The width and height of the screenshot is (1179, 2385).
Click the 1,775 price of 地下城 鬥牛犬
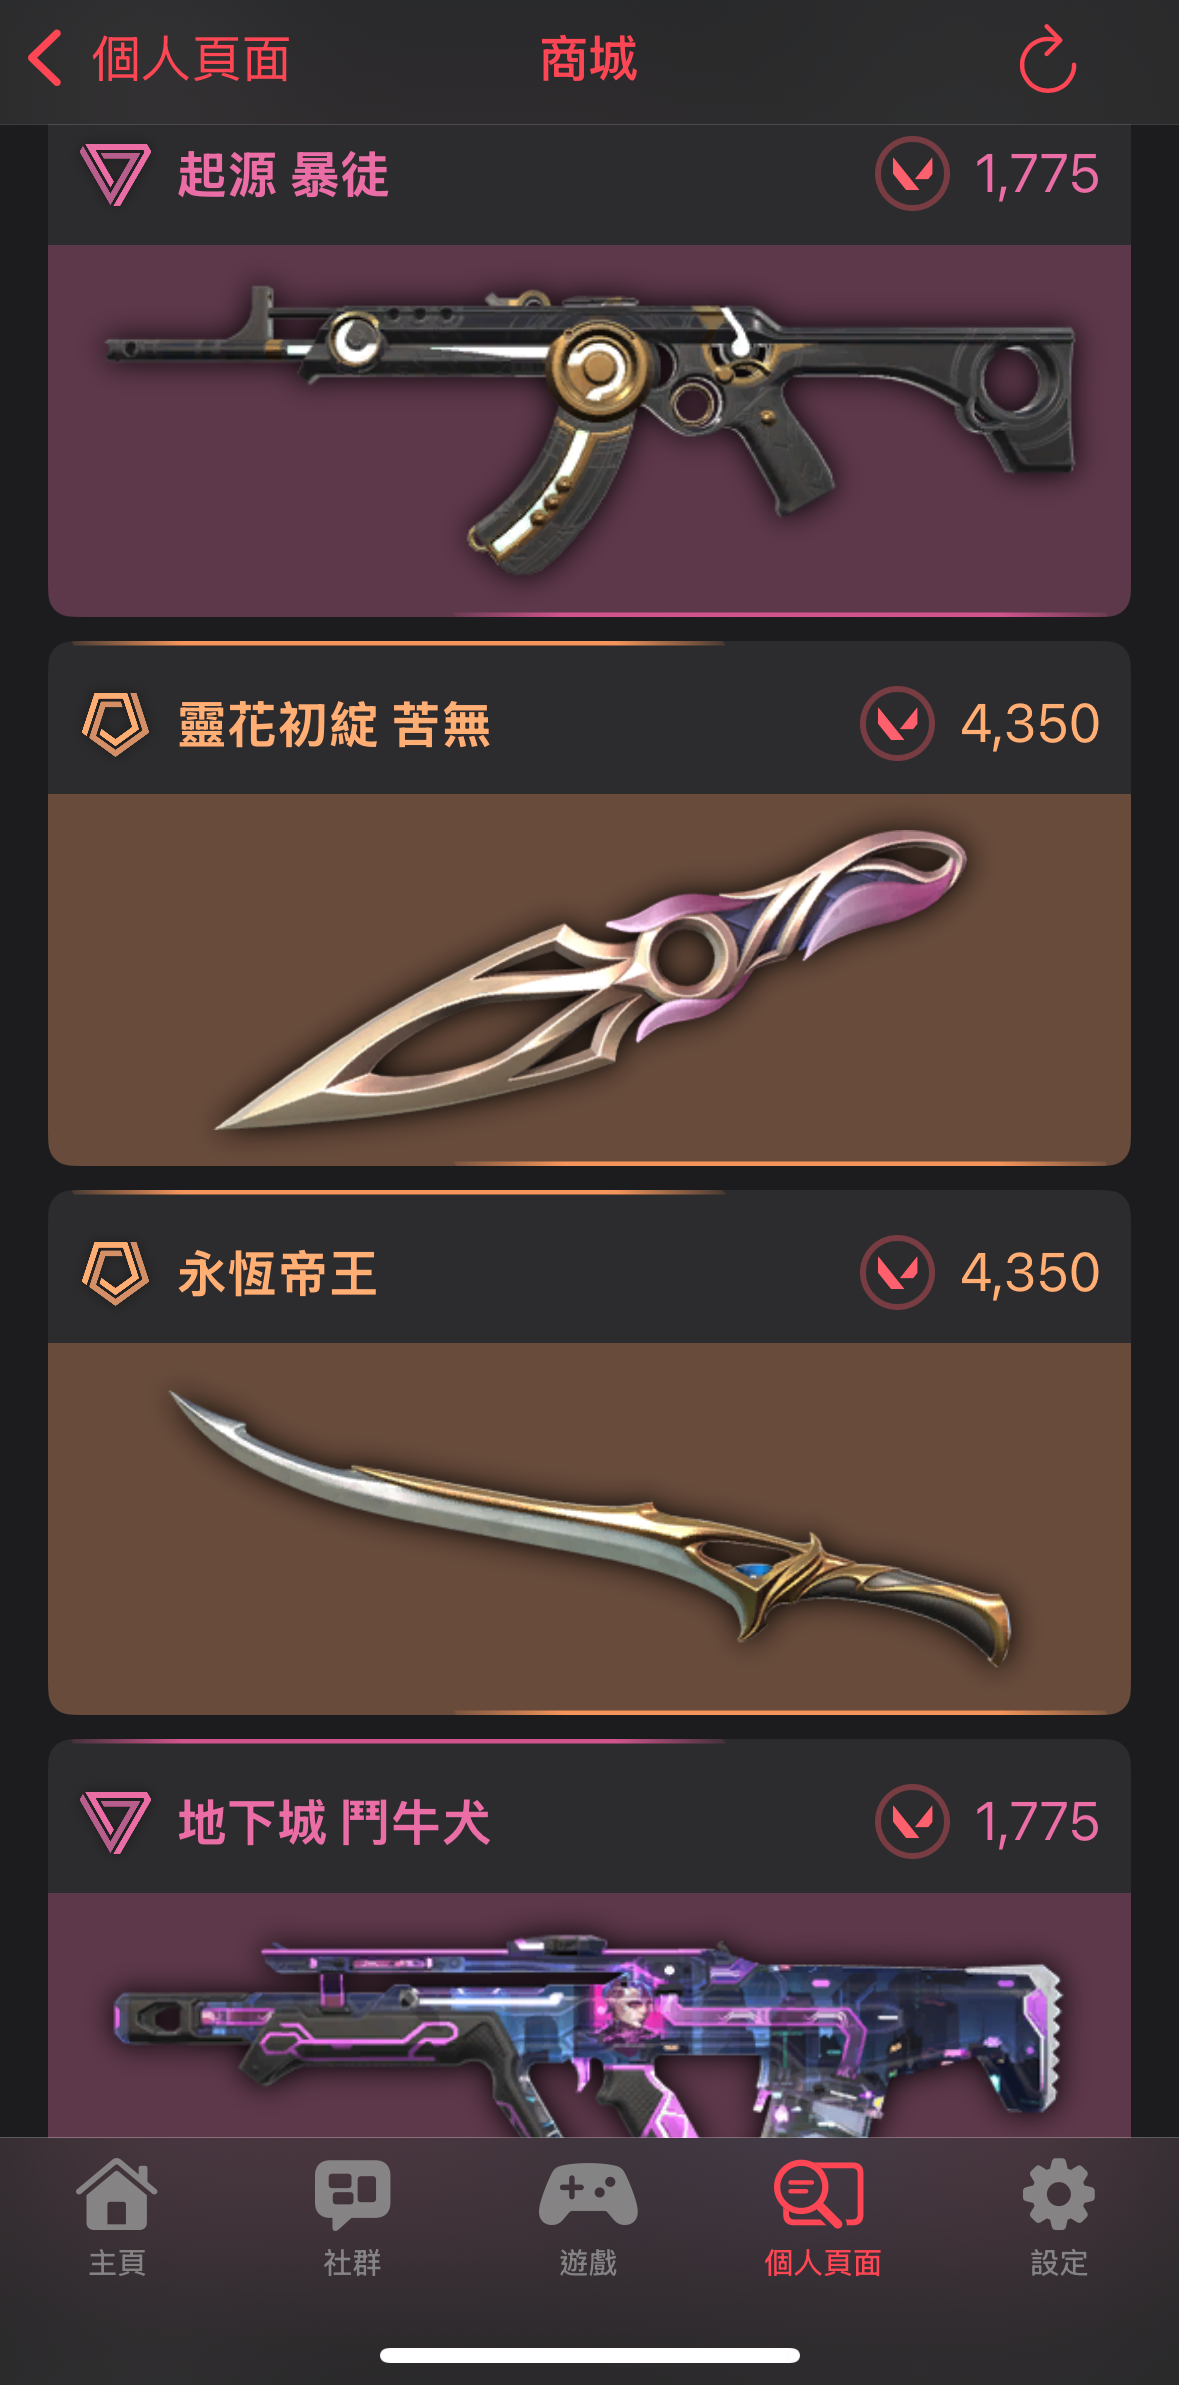click(x=1037, y=1821)
